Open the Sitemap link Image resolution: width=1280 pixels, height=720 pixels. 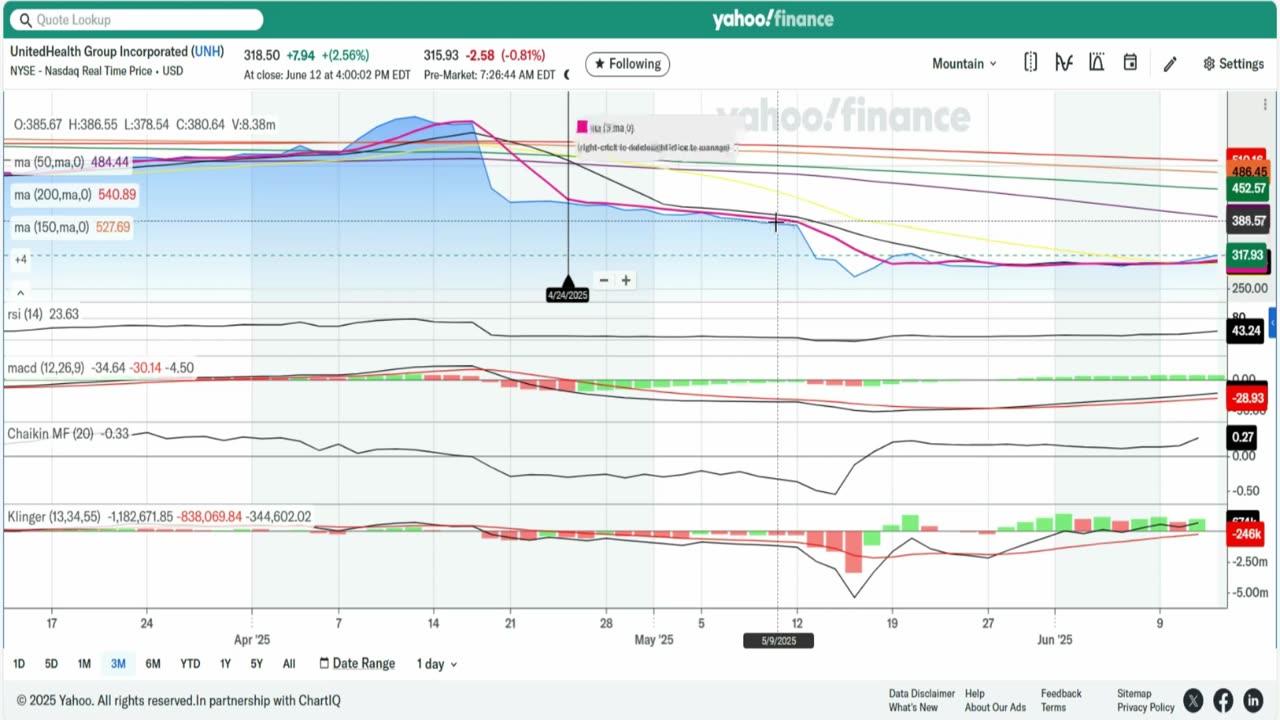coord(1134,693)
